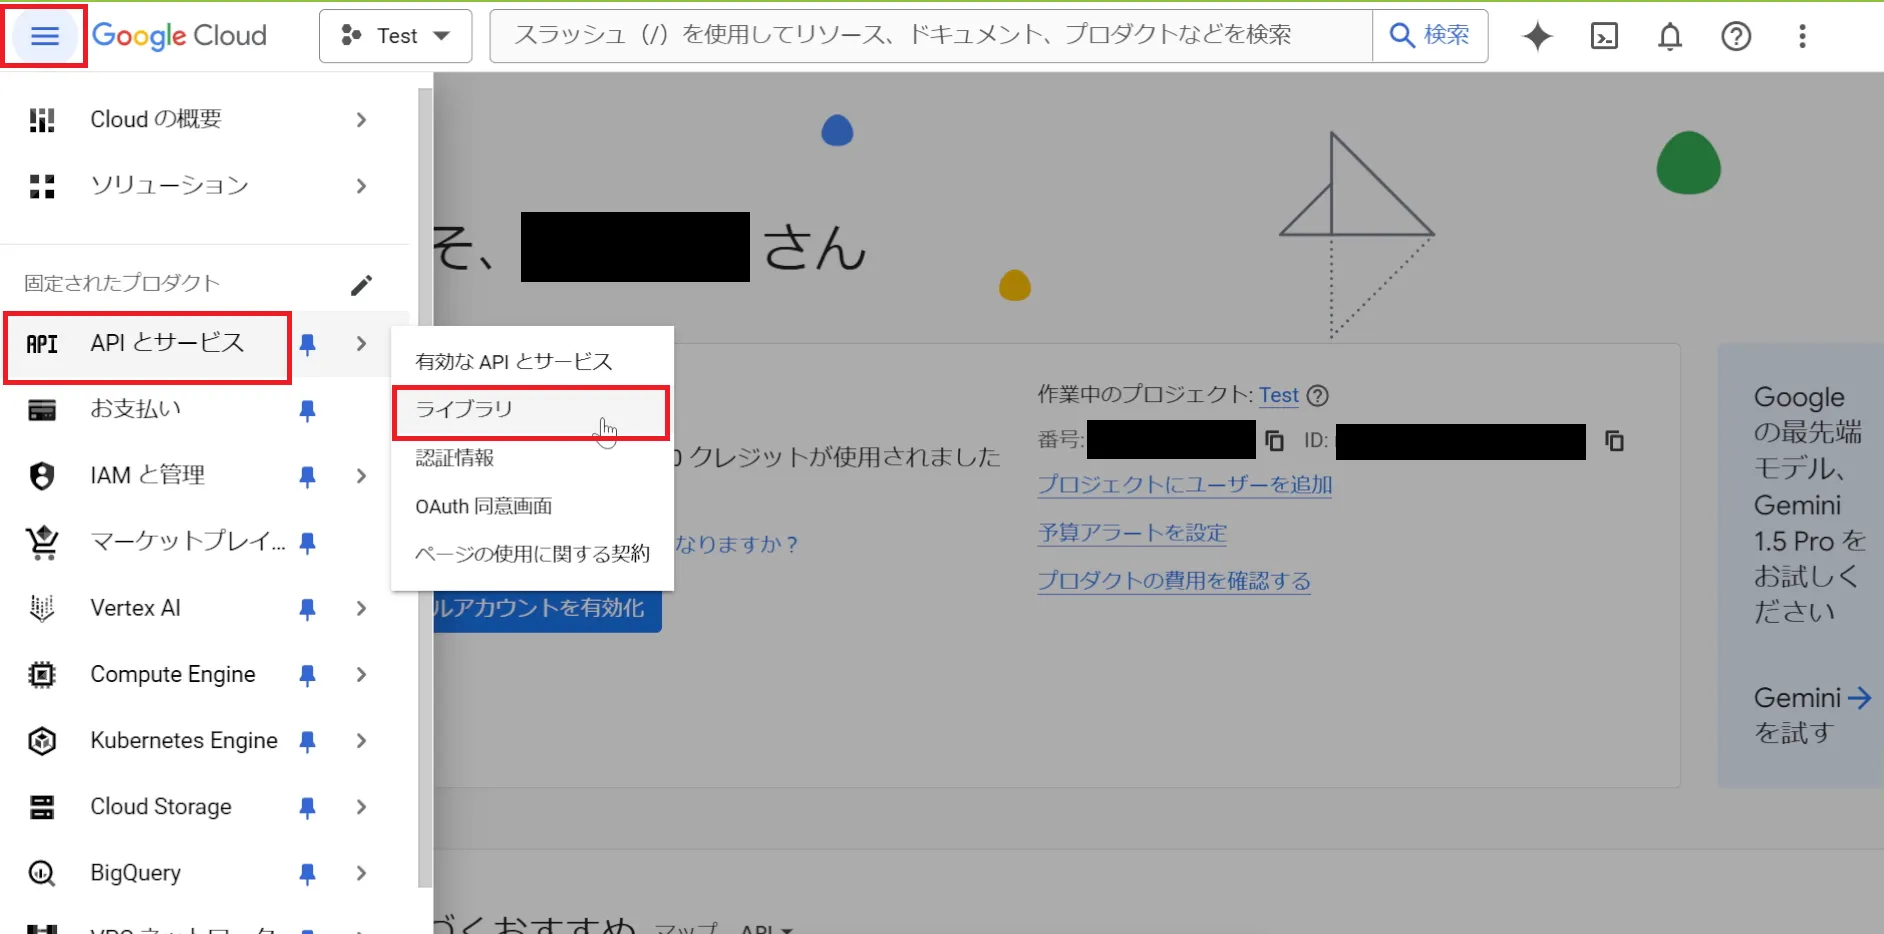Expand IAM と管理 submenu chevron
The height and width of the screenshot is (934, 1884).
pyautogui.click(x=361, y=476)
